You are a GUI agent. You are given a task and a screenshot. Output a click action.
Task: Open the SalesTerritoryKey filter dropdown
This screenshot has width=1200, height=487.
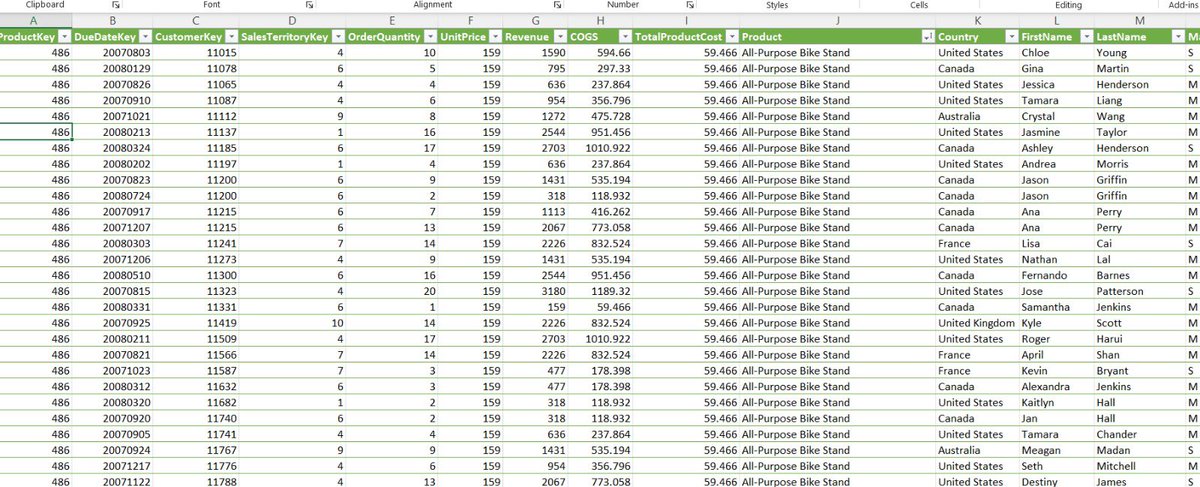pos(337,36)
